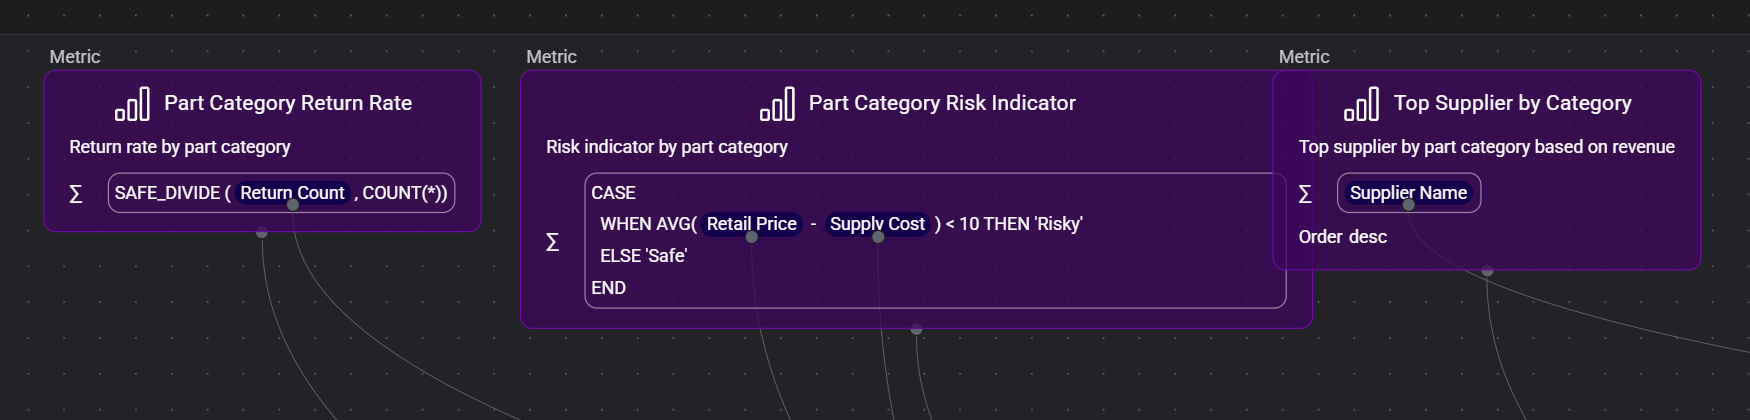Click the "Return rate by part category" description
This screenshot has width=1750, height=420.
tap(180, 147)
